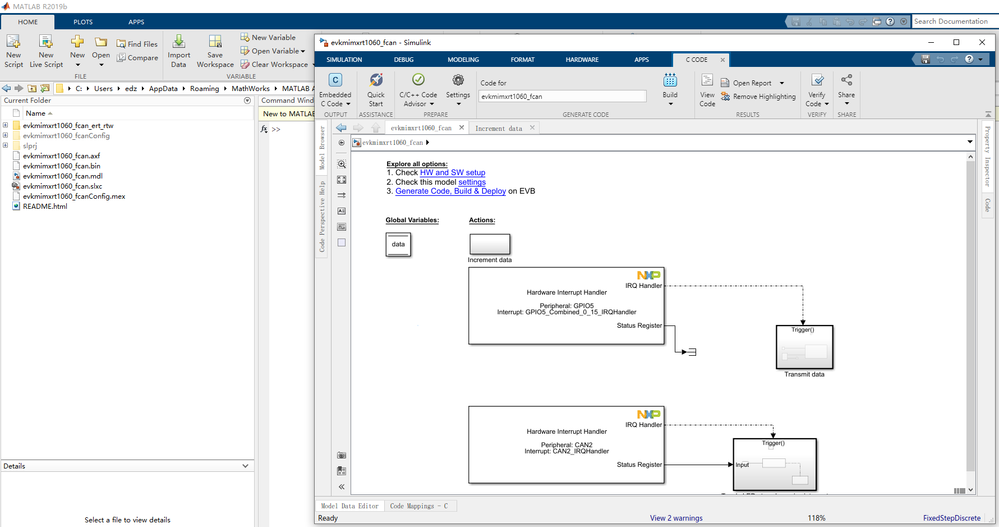
Task: Expand the slprj folder
Action: (5, 146)
